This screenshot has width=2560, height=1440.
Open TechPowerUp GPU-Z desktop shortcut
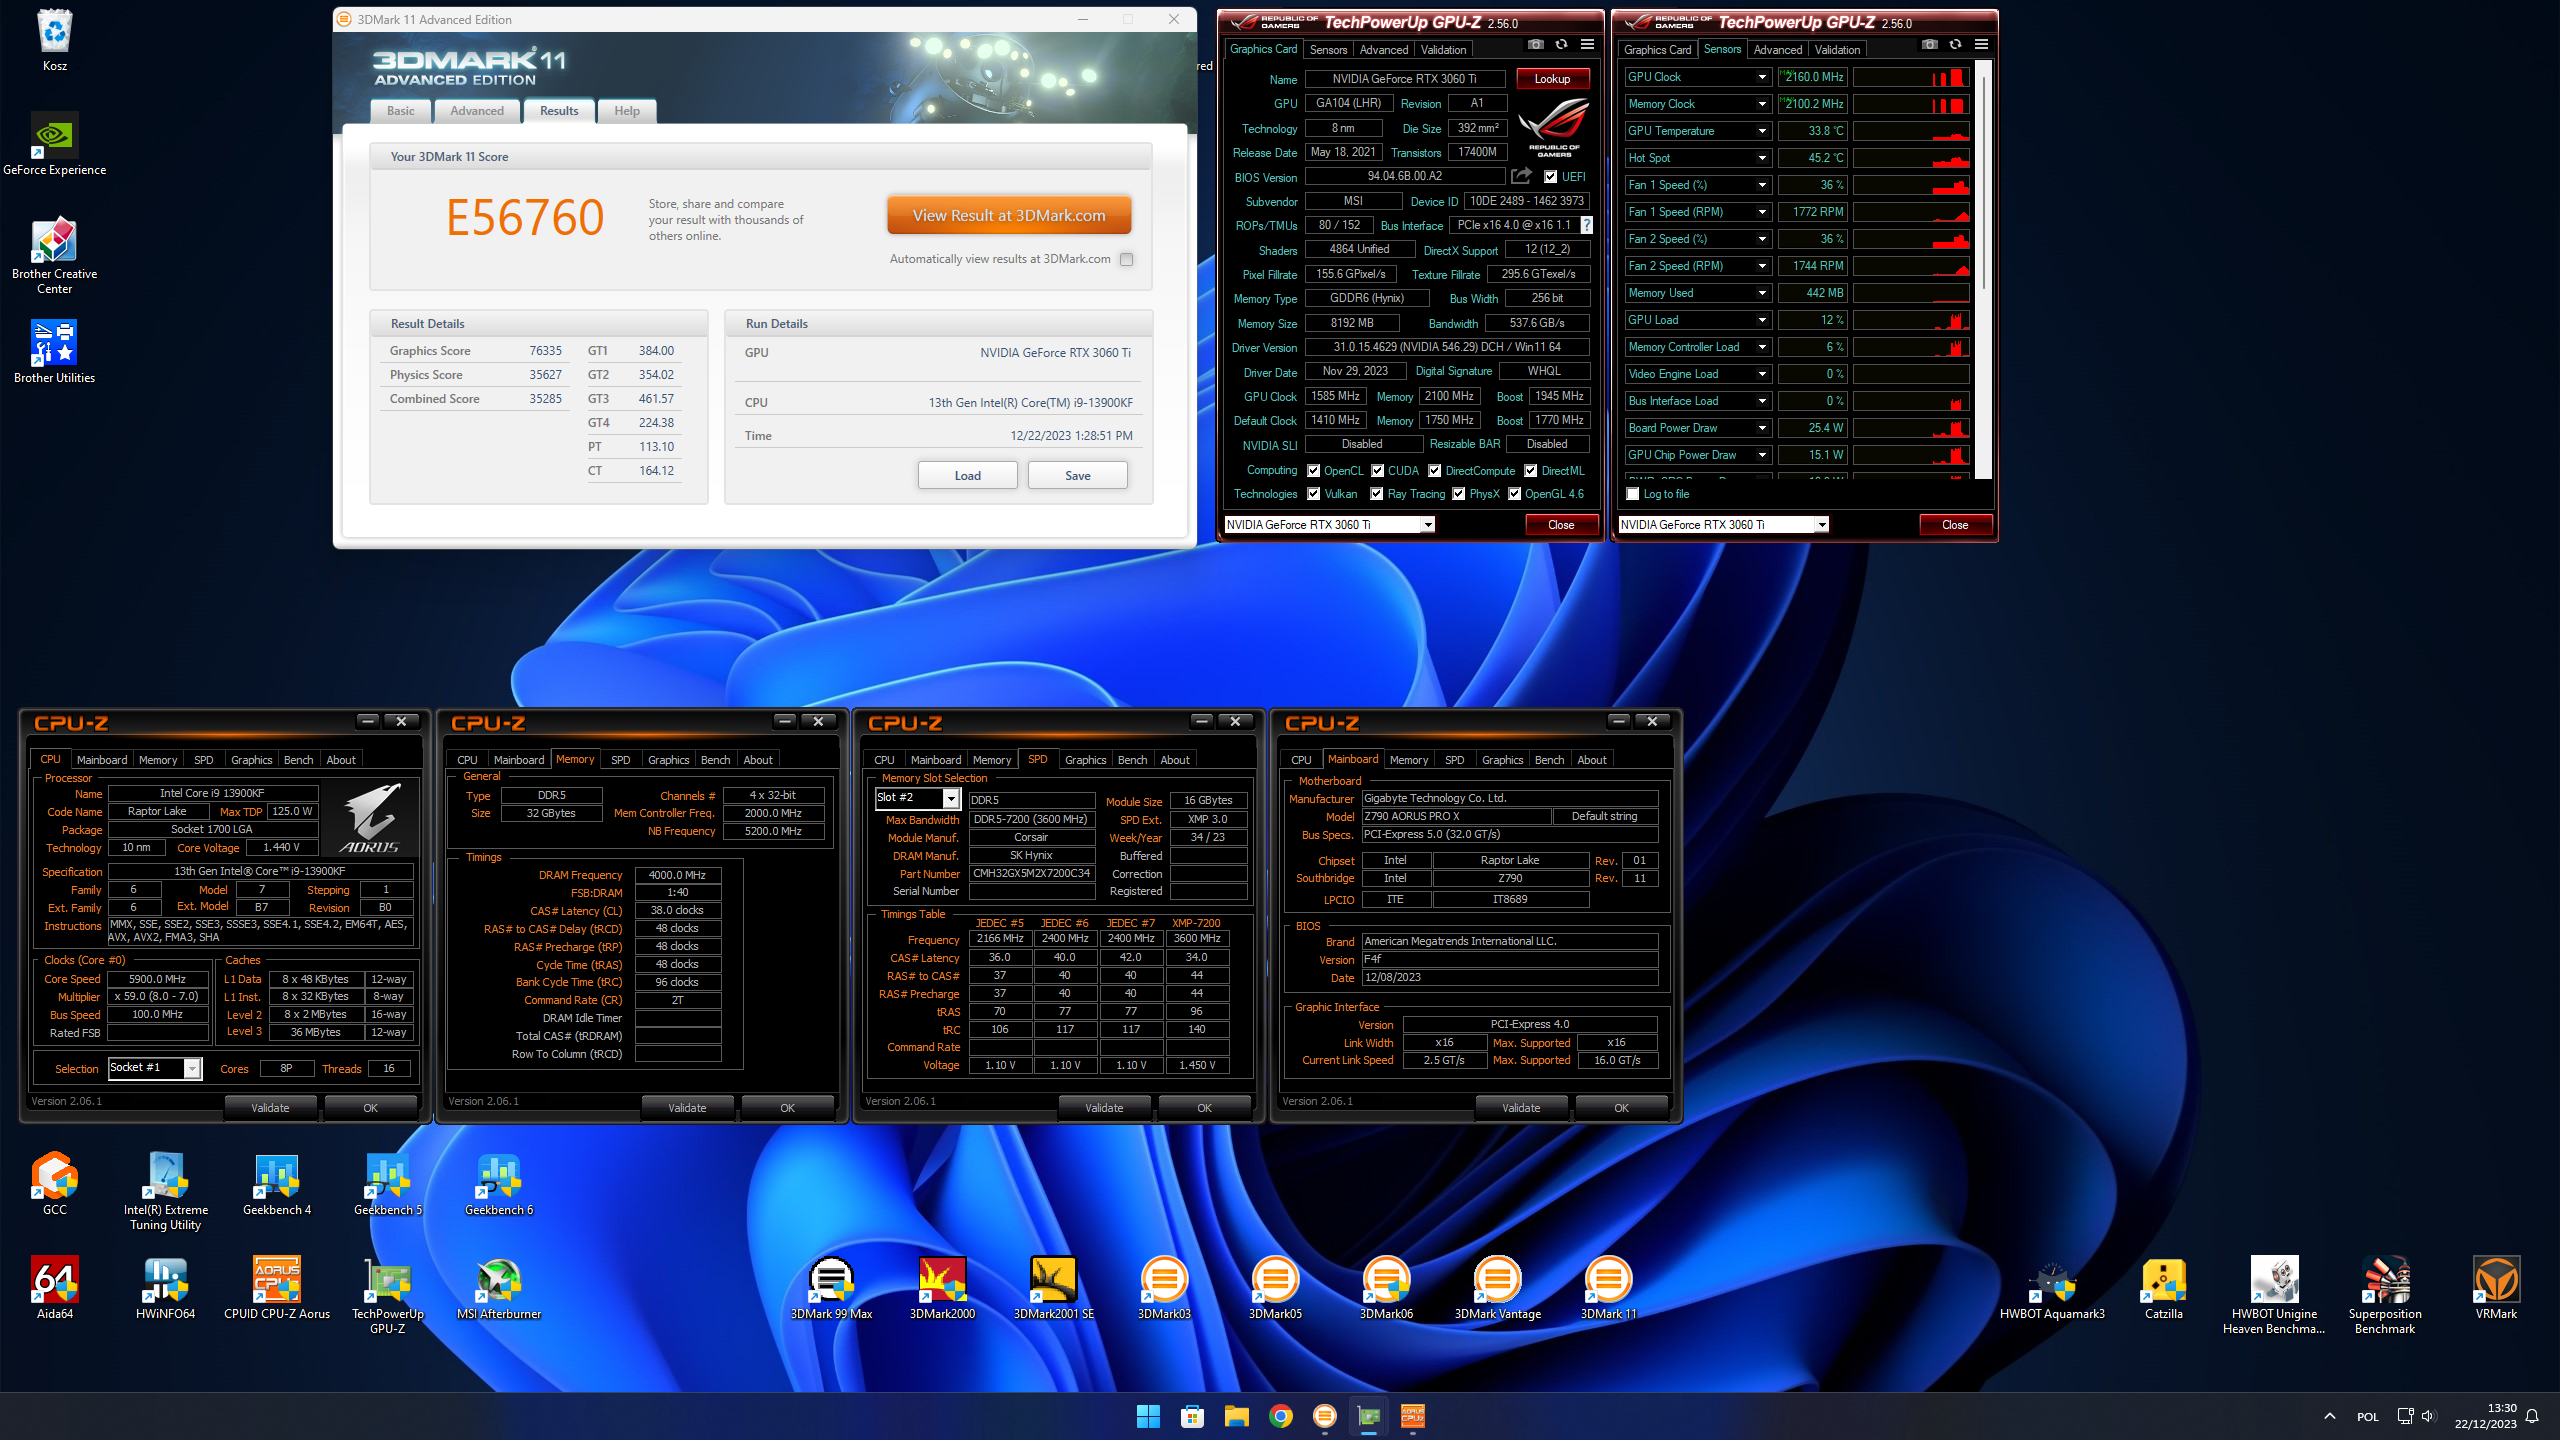(388, 1295)
